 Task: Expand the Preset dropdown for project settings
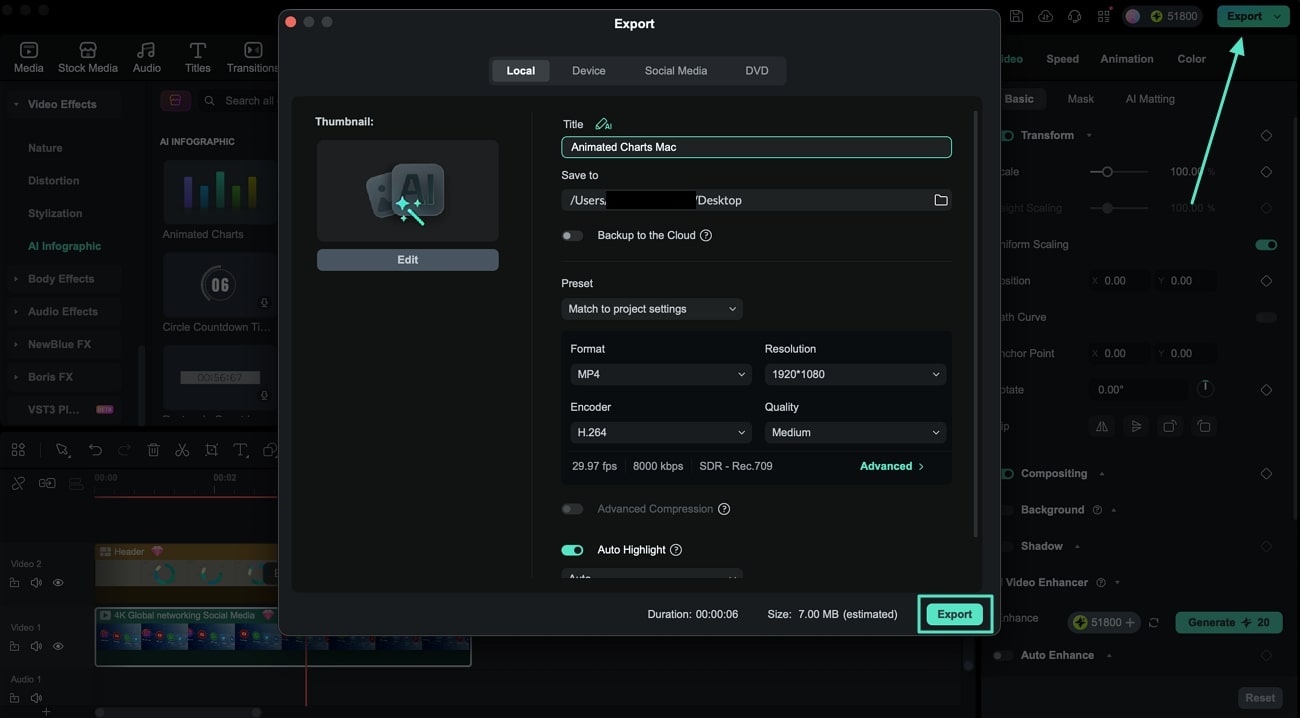tap(651, 308)
